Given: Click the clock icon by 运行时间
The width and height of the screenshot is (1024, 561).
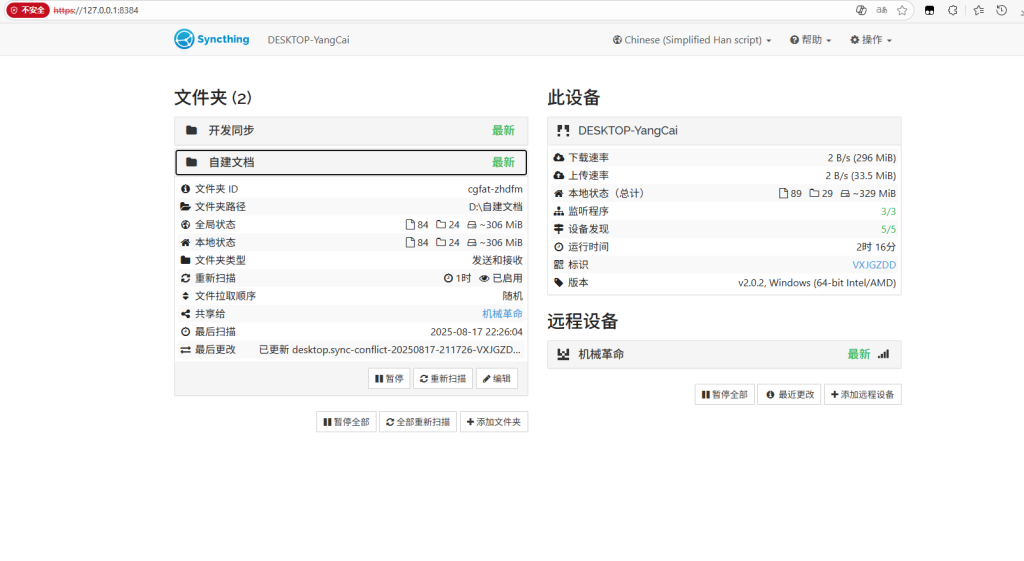Looking at the screenshot, I should 558,247.
